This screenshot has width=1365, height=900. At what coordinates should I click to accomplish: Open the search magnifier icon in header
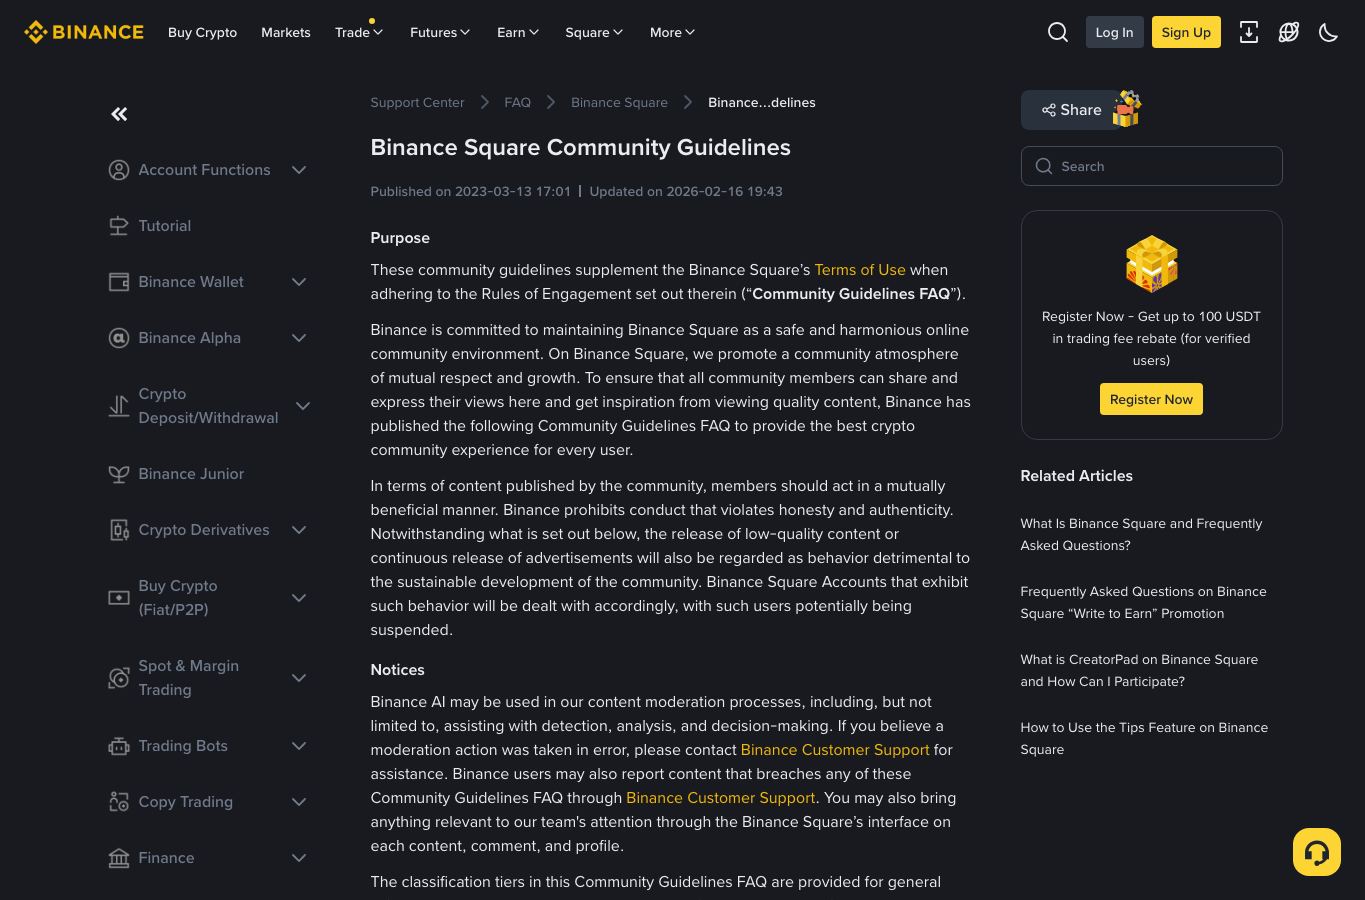pos(1058,32)
